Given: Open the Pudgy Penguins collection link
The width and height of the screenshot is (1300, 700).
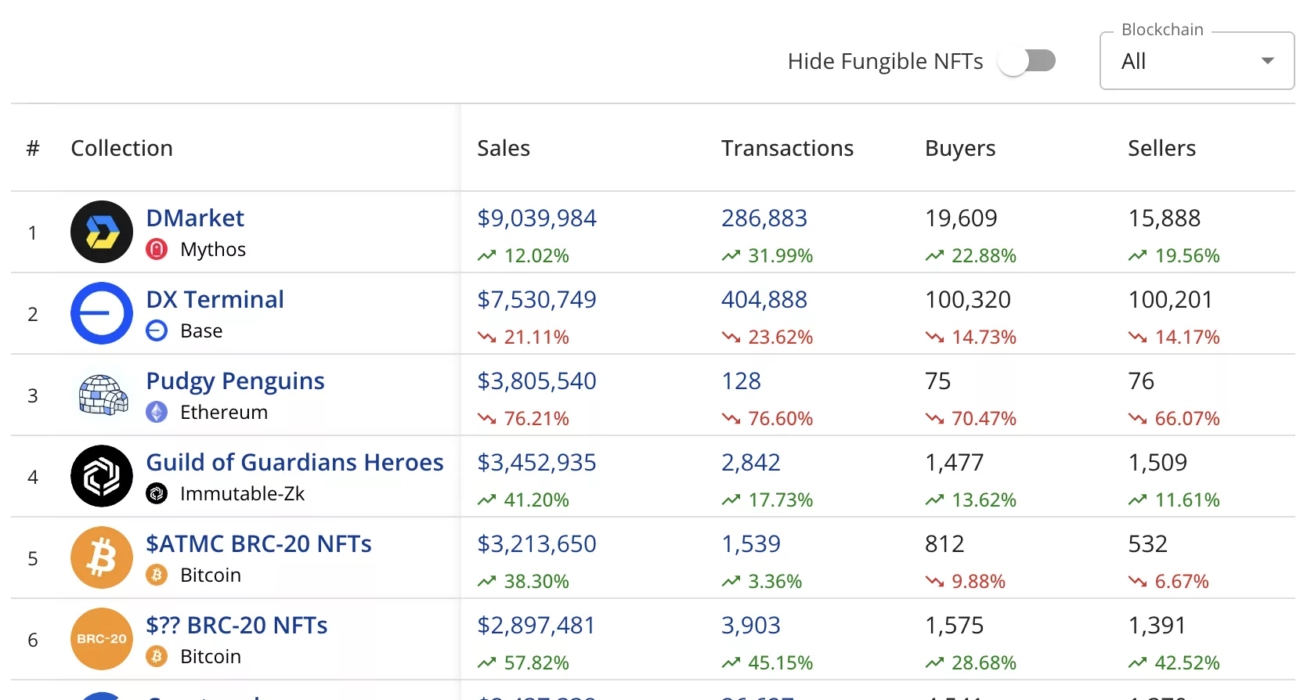Looking at the screenshot, I should [x=235, y=381].
